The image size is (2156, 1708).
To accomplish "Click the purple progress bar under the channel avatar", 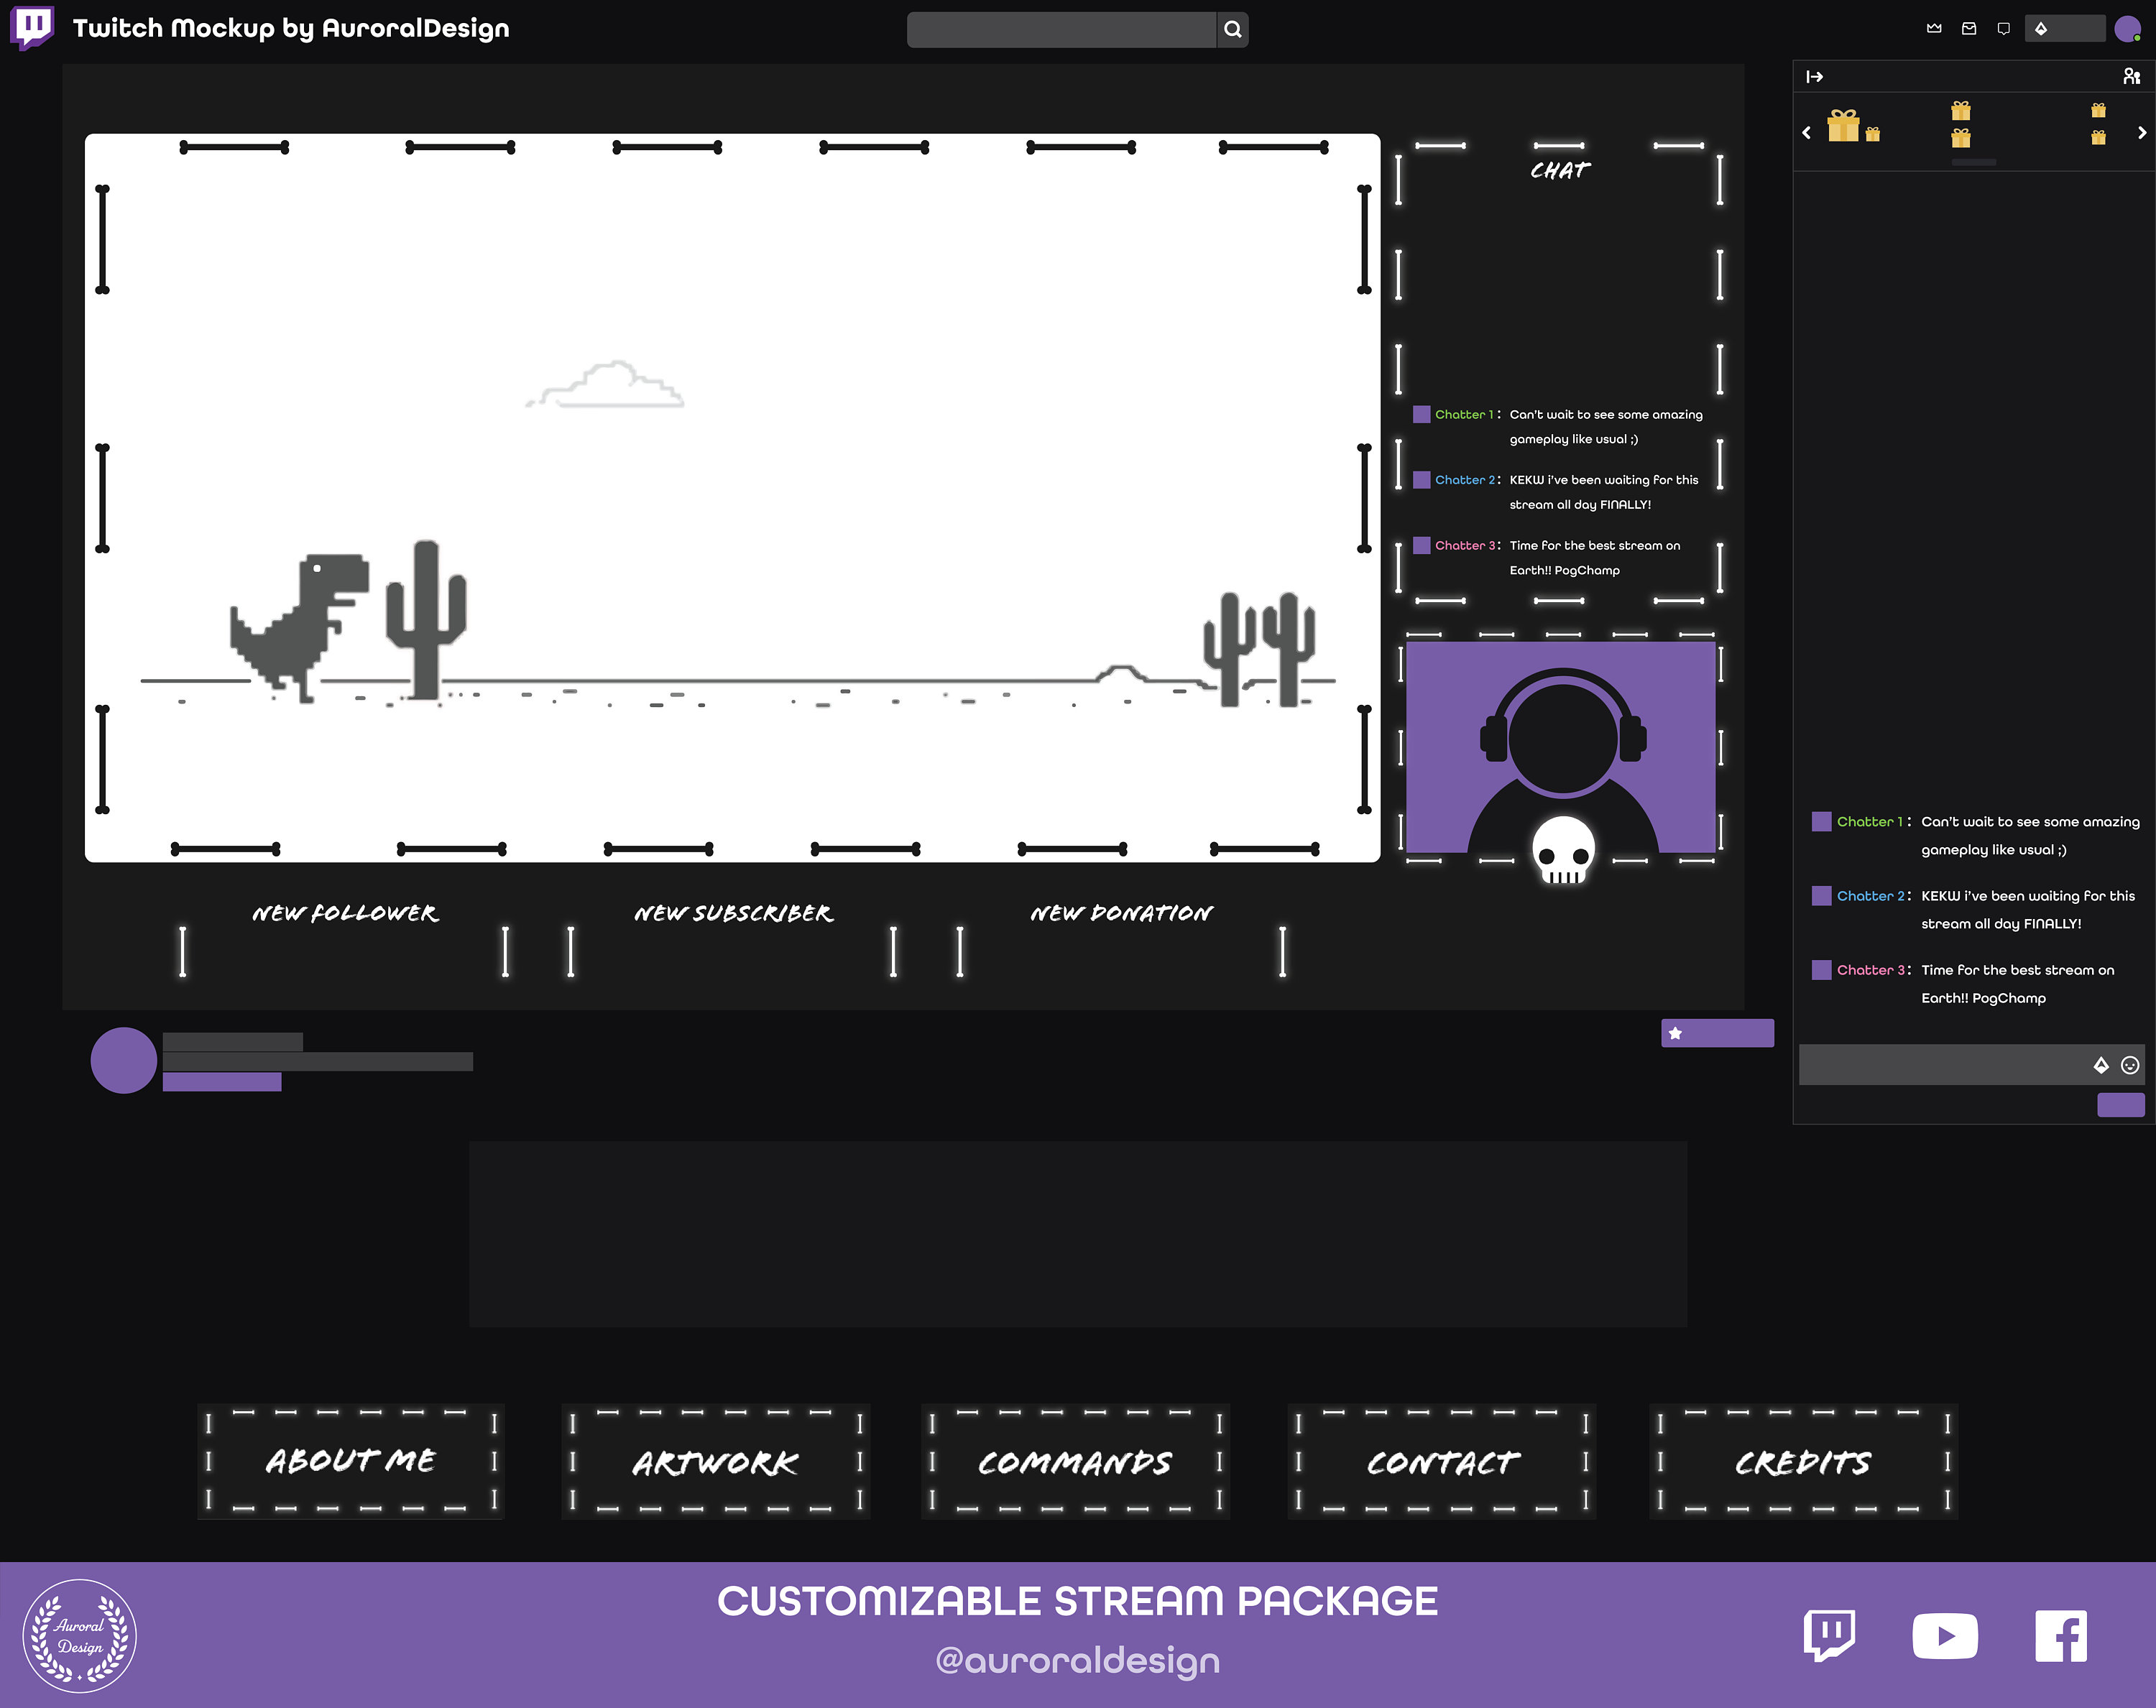I will click(222, 1082).
